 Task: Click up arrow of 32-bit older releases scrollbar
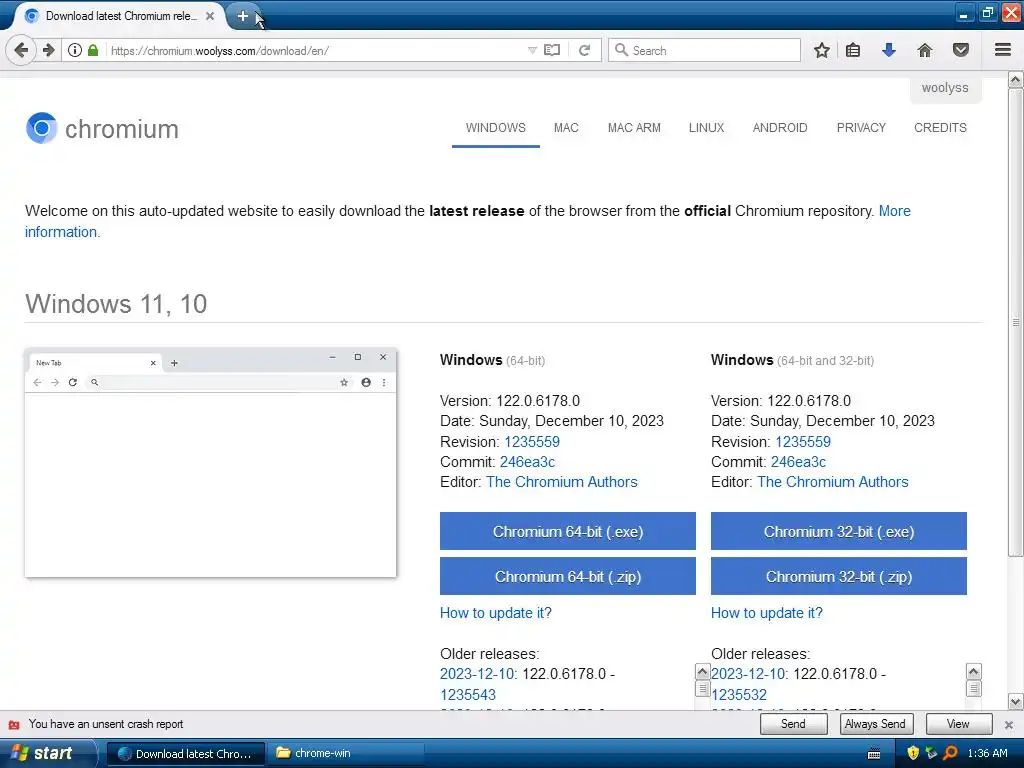pyautogui.click(x=974, y=671)
